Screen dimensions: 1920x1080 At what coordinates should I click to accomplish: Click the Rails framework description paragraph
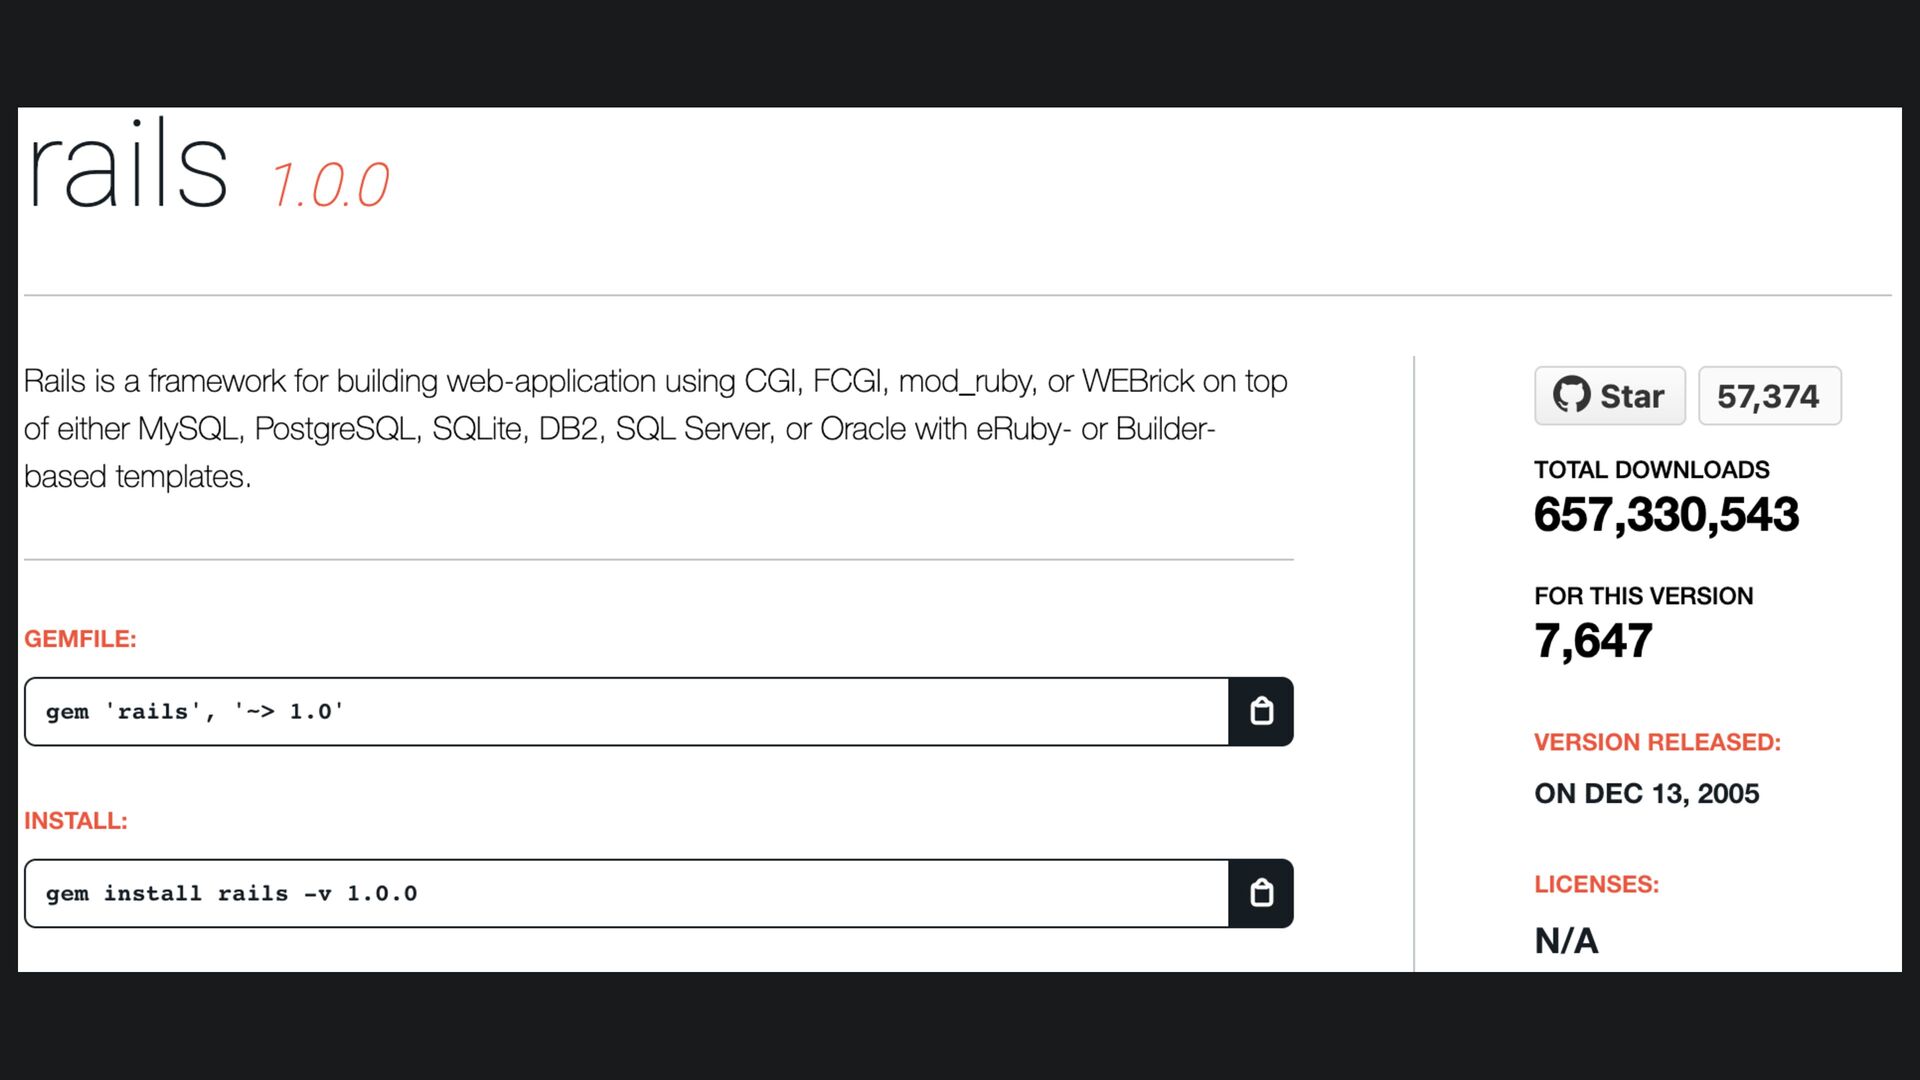(656, 429)
